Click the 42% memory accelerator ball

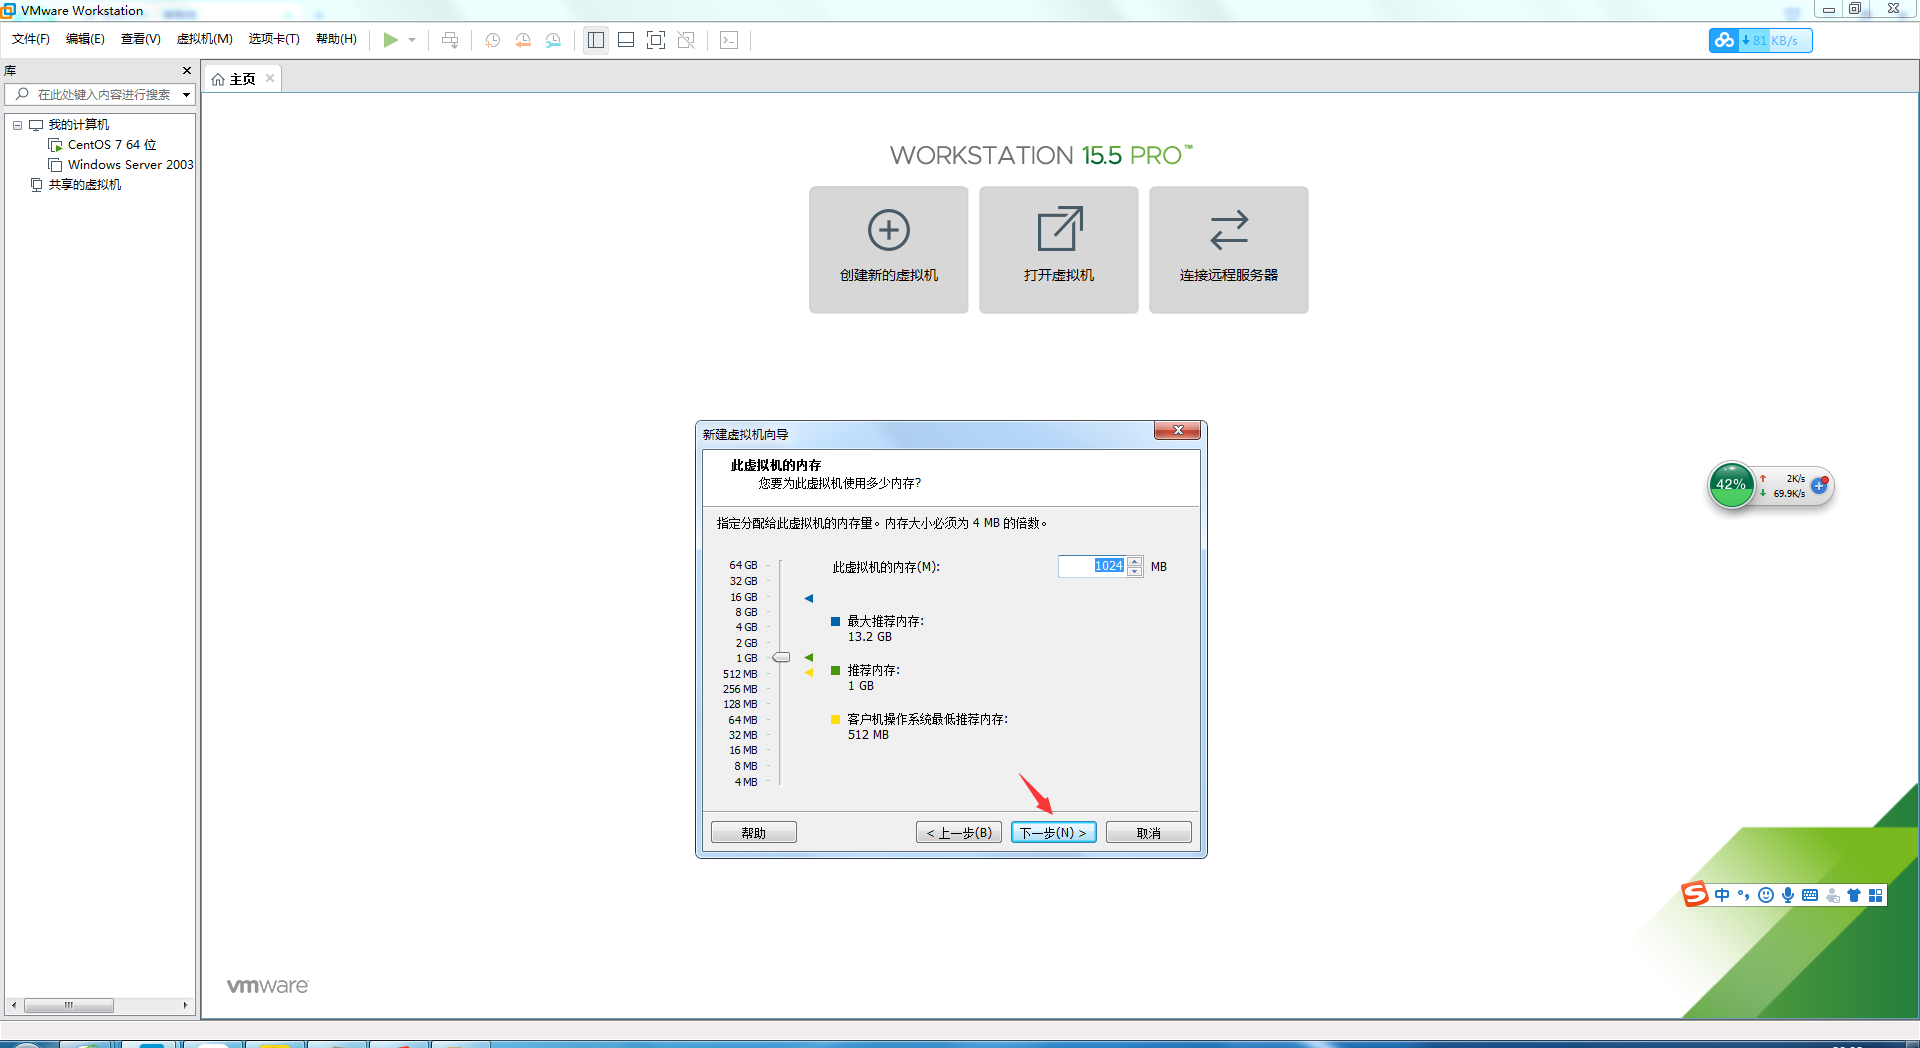[1731, 485]
